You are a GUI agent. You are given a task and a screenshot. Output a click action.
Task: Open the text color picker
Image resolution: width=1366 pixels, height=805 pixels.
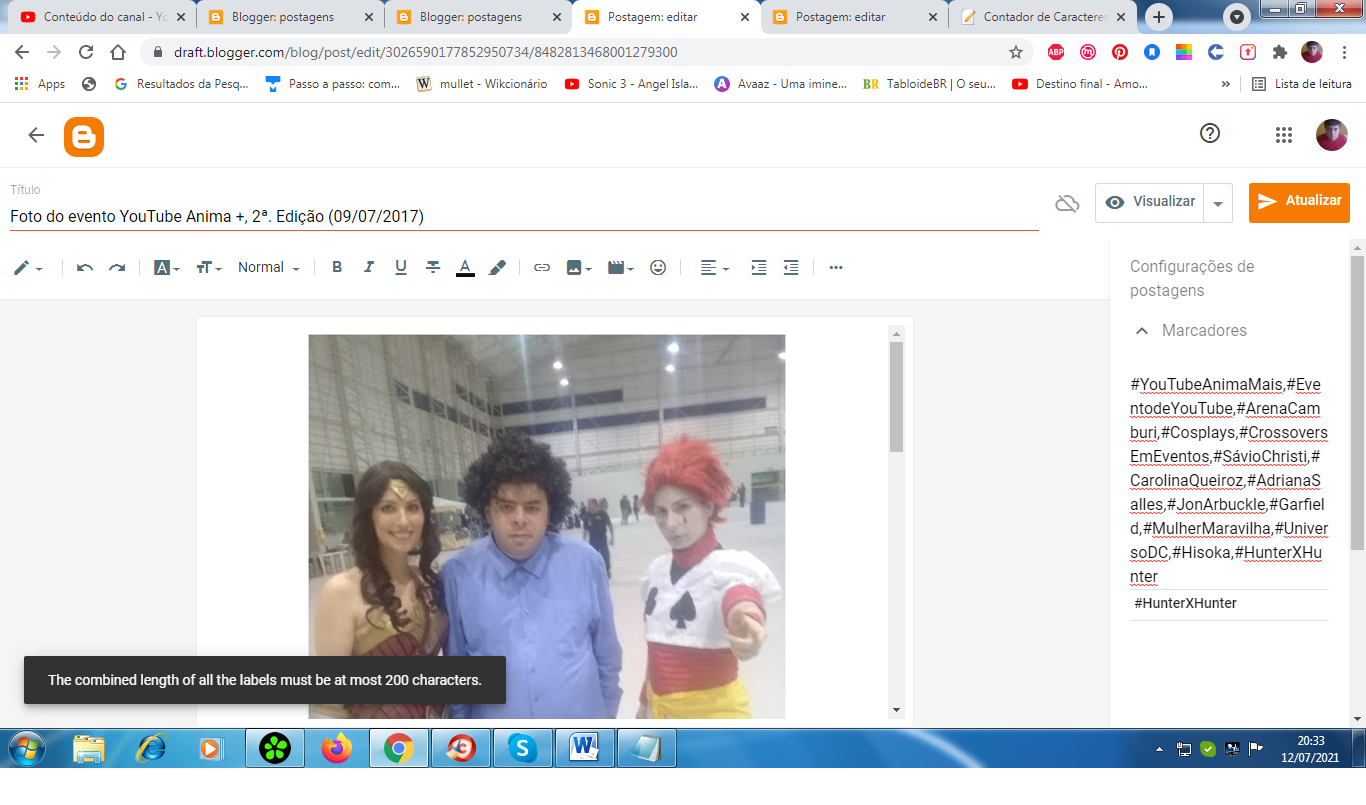pos(465,267)
